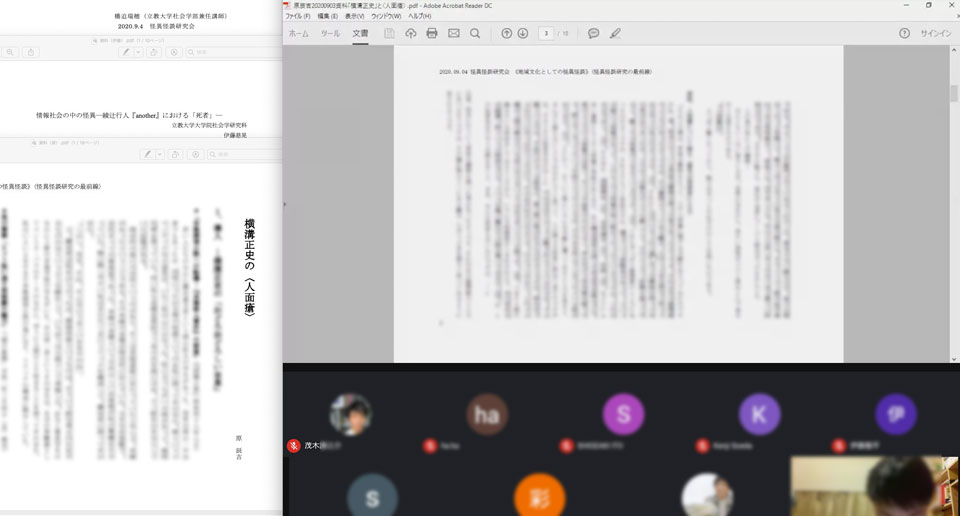Click the search field in lower Preview toolbar

[244, 154]
